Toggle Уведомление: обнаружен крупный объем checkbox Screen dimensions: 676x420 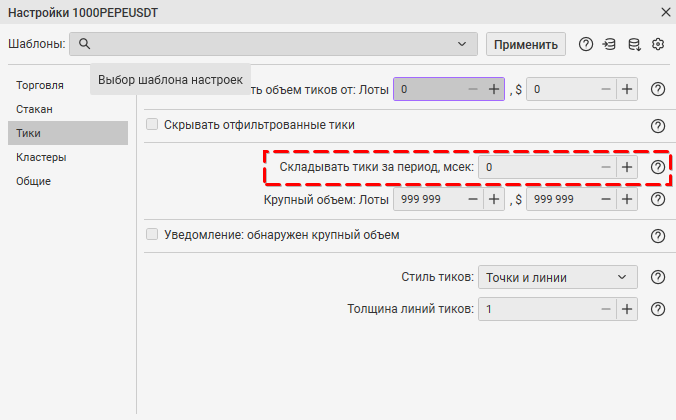pos(153,236)
